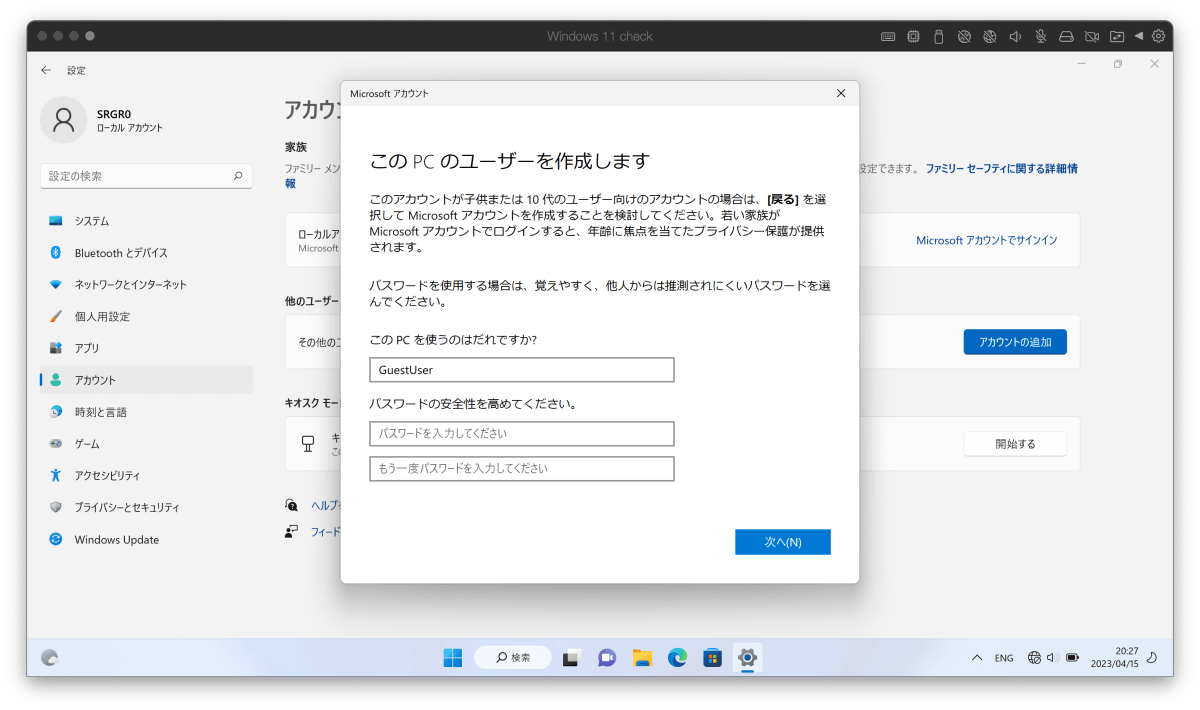1200x710 pixels.
Task: Open システム in settings sidebar
Action: coord(146,221)
